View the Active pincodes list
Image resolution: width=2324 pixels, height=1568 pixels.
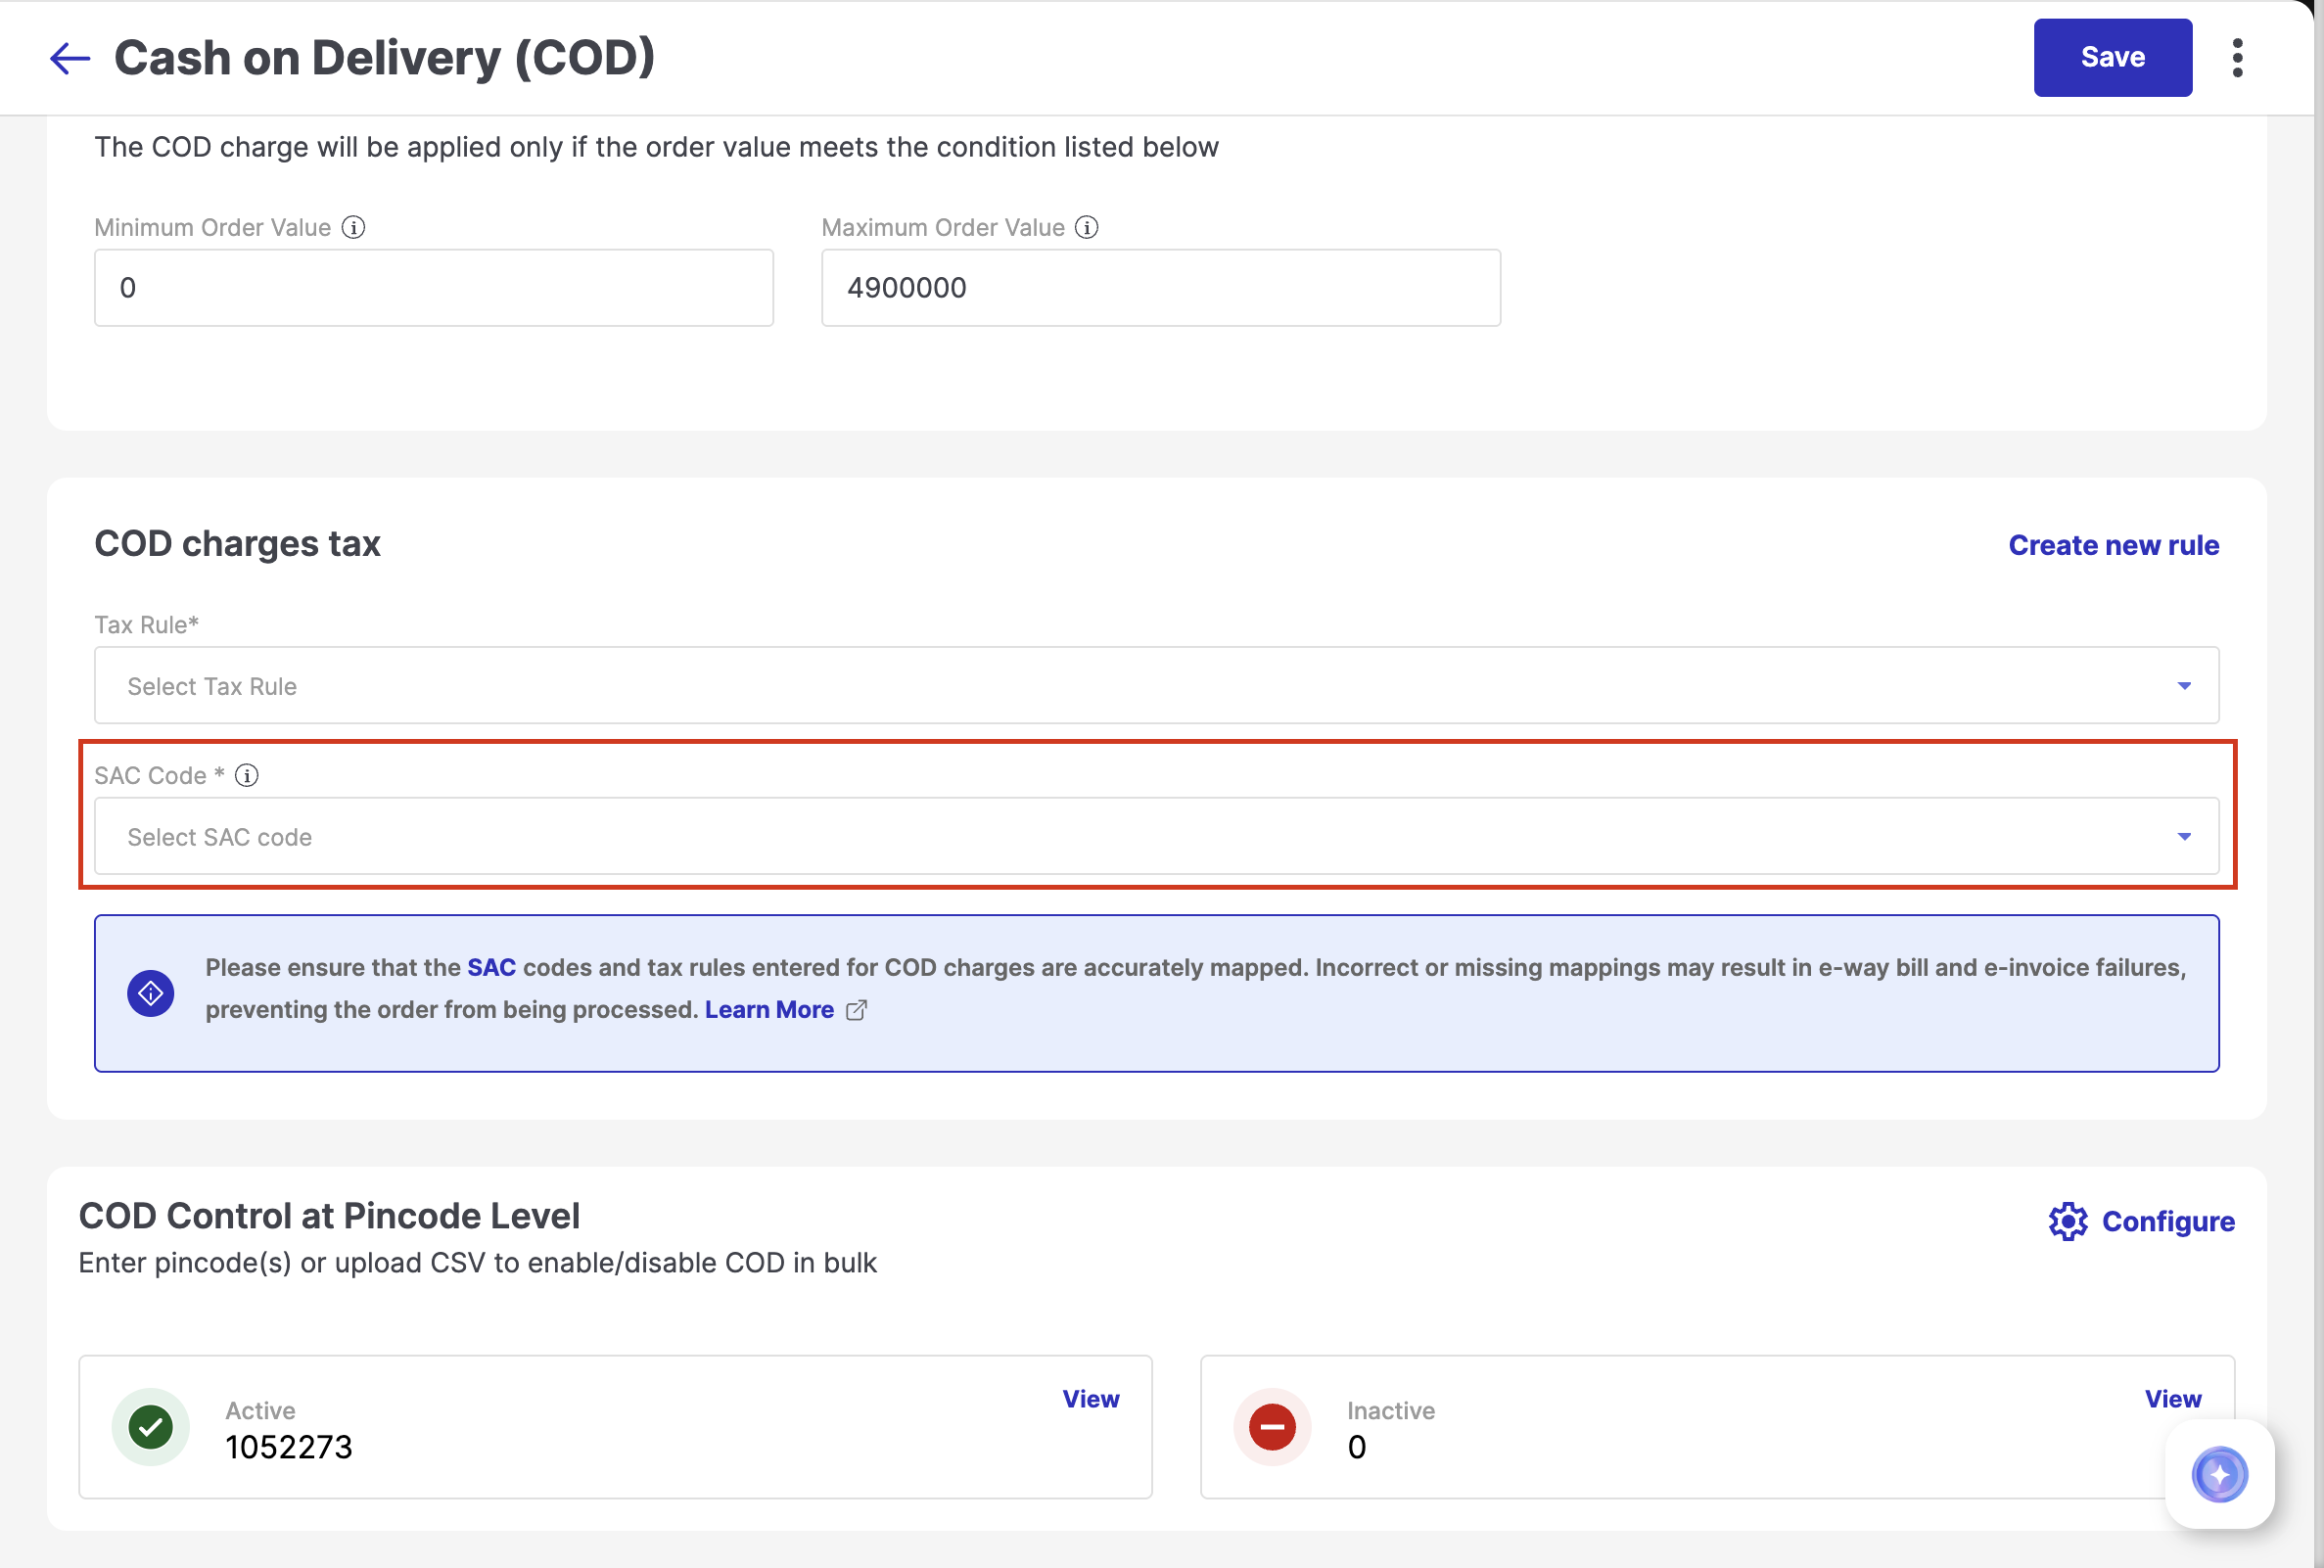click(x=1090, y=1399)
